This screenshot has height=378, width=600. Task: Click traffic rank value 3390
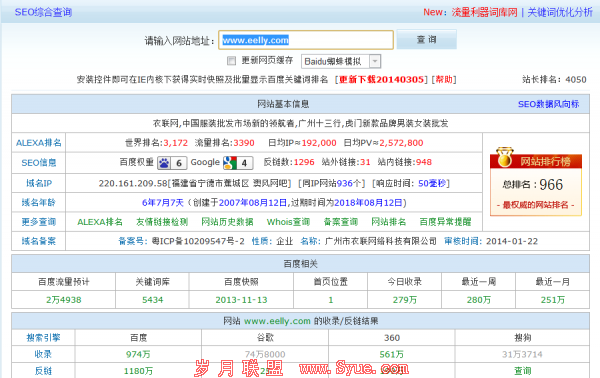(244, 143)
